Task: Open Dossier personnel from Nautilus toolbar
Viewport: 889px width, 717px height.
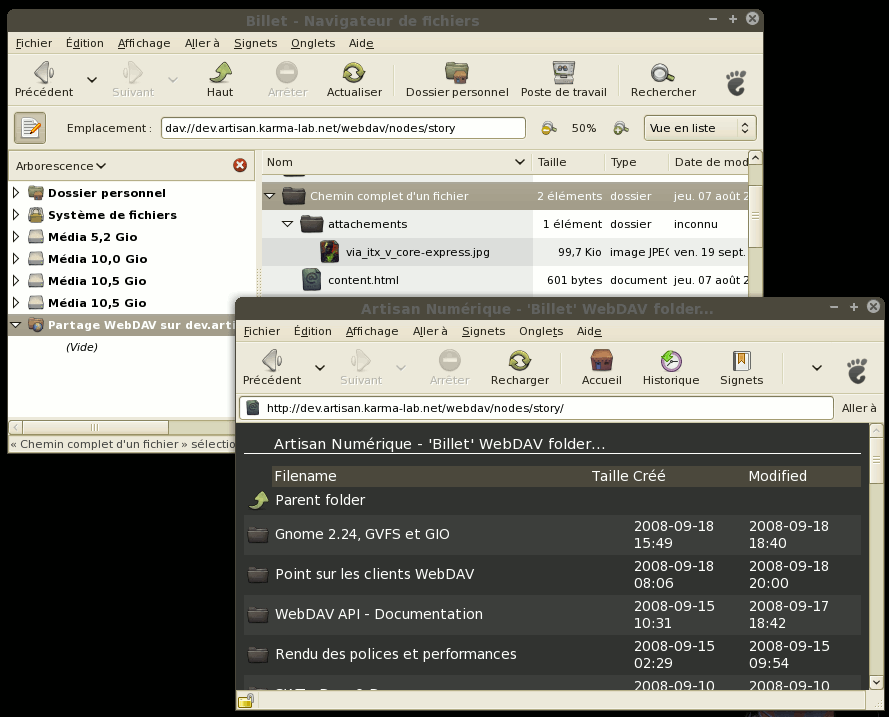Action: (457, 80)
